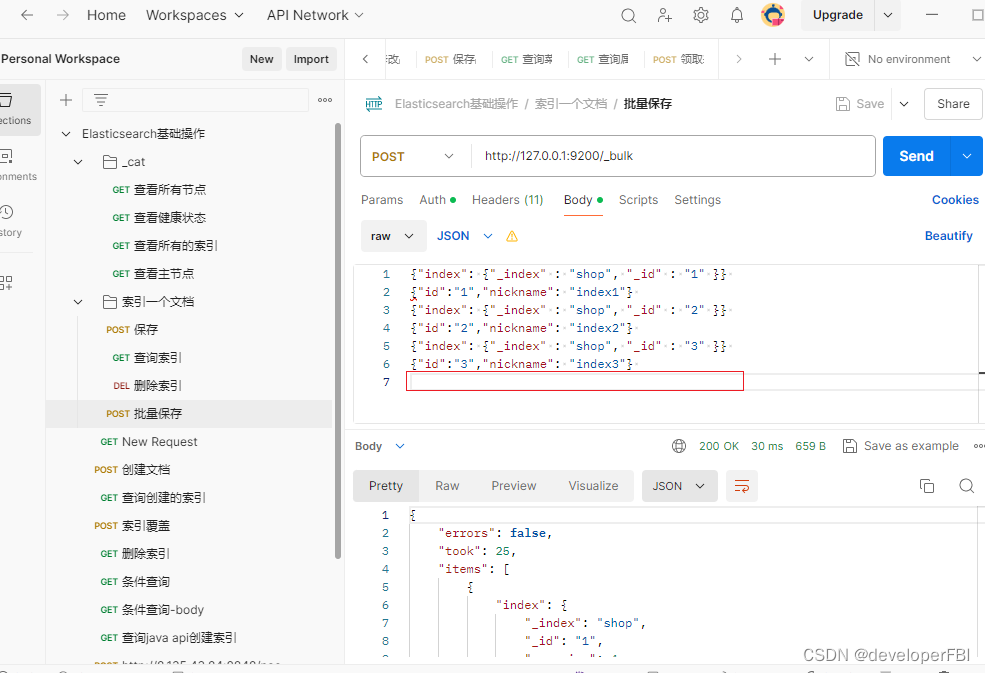Search within the response body
This screenshot has height=673, width=985.
coord(967,486)
